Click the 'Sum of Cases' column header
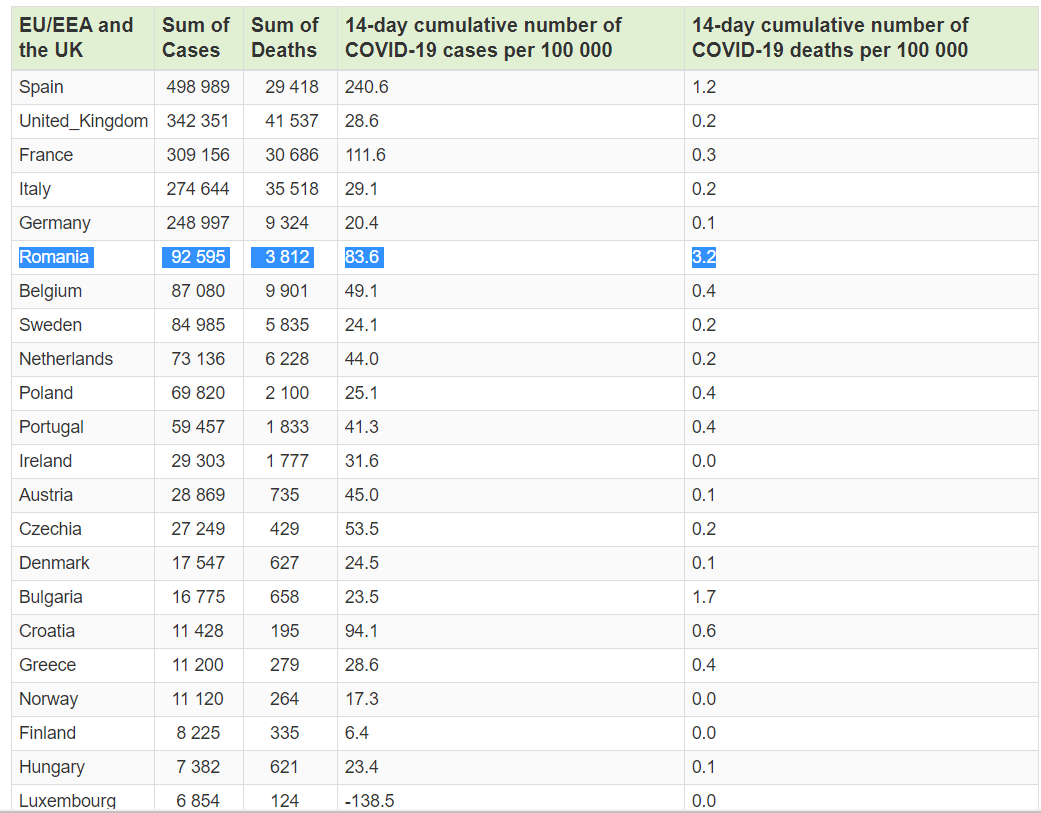The height and width of the screenshot is (813, 1041). [196, 38]
